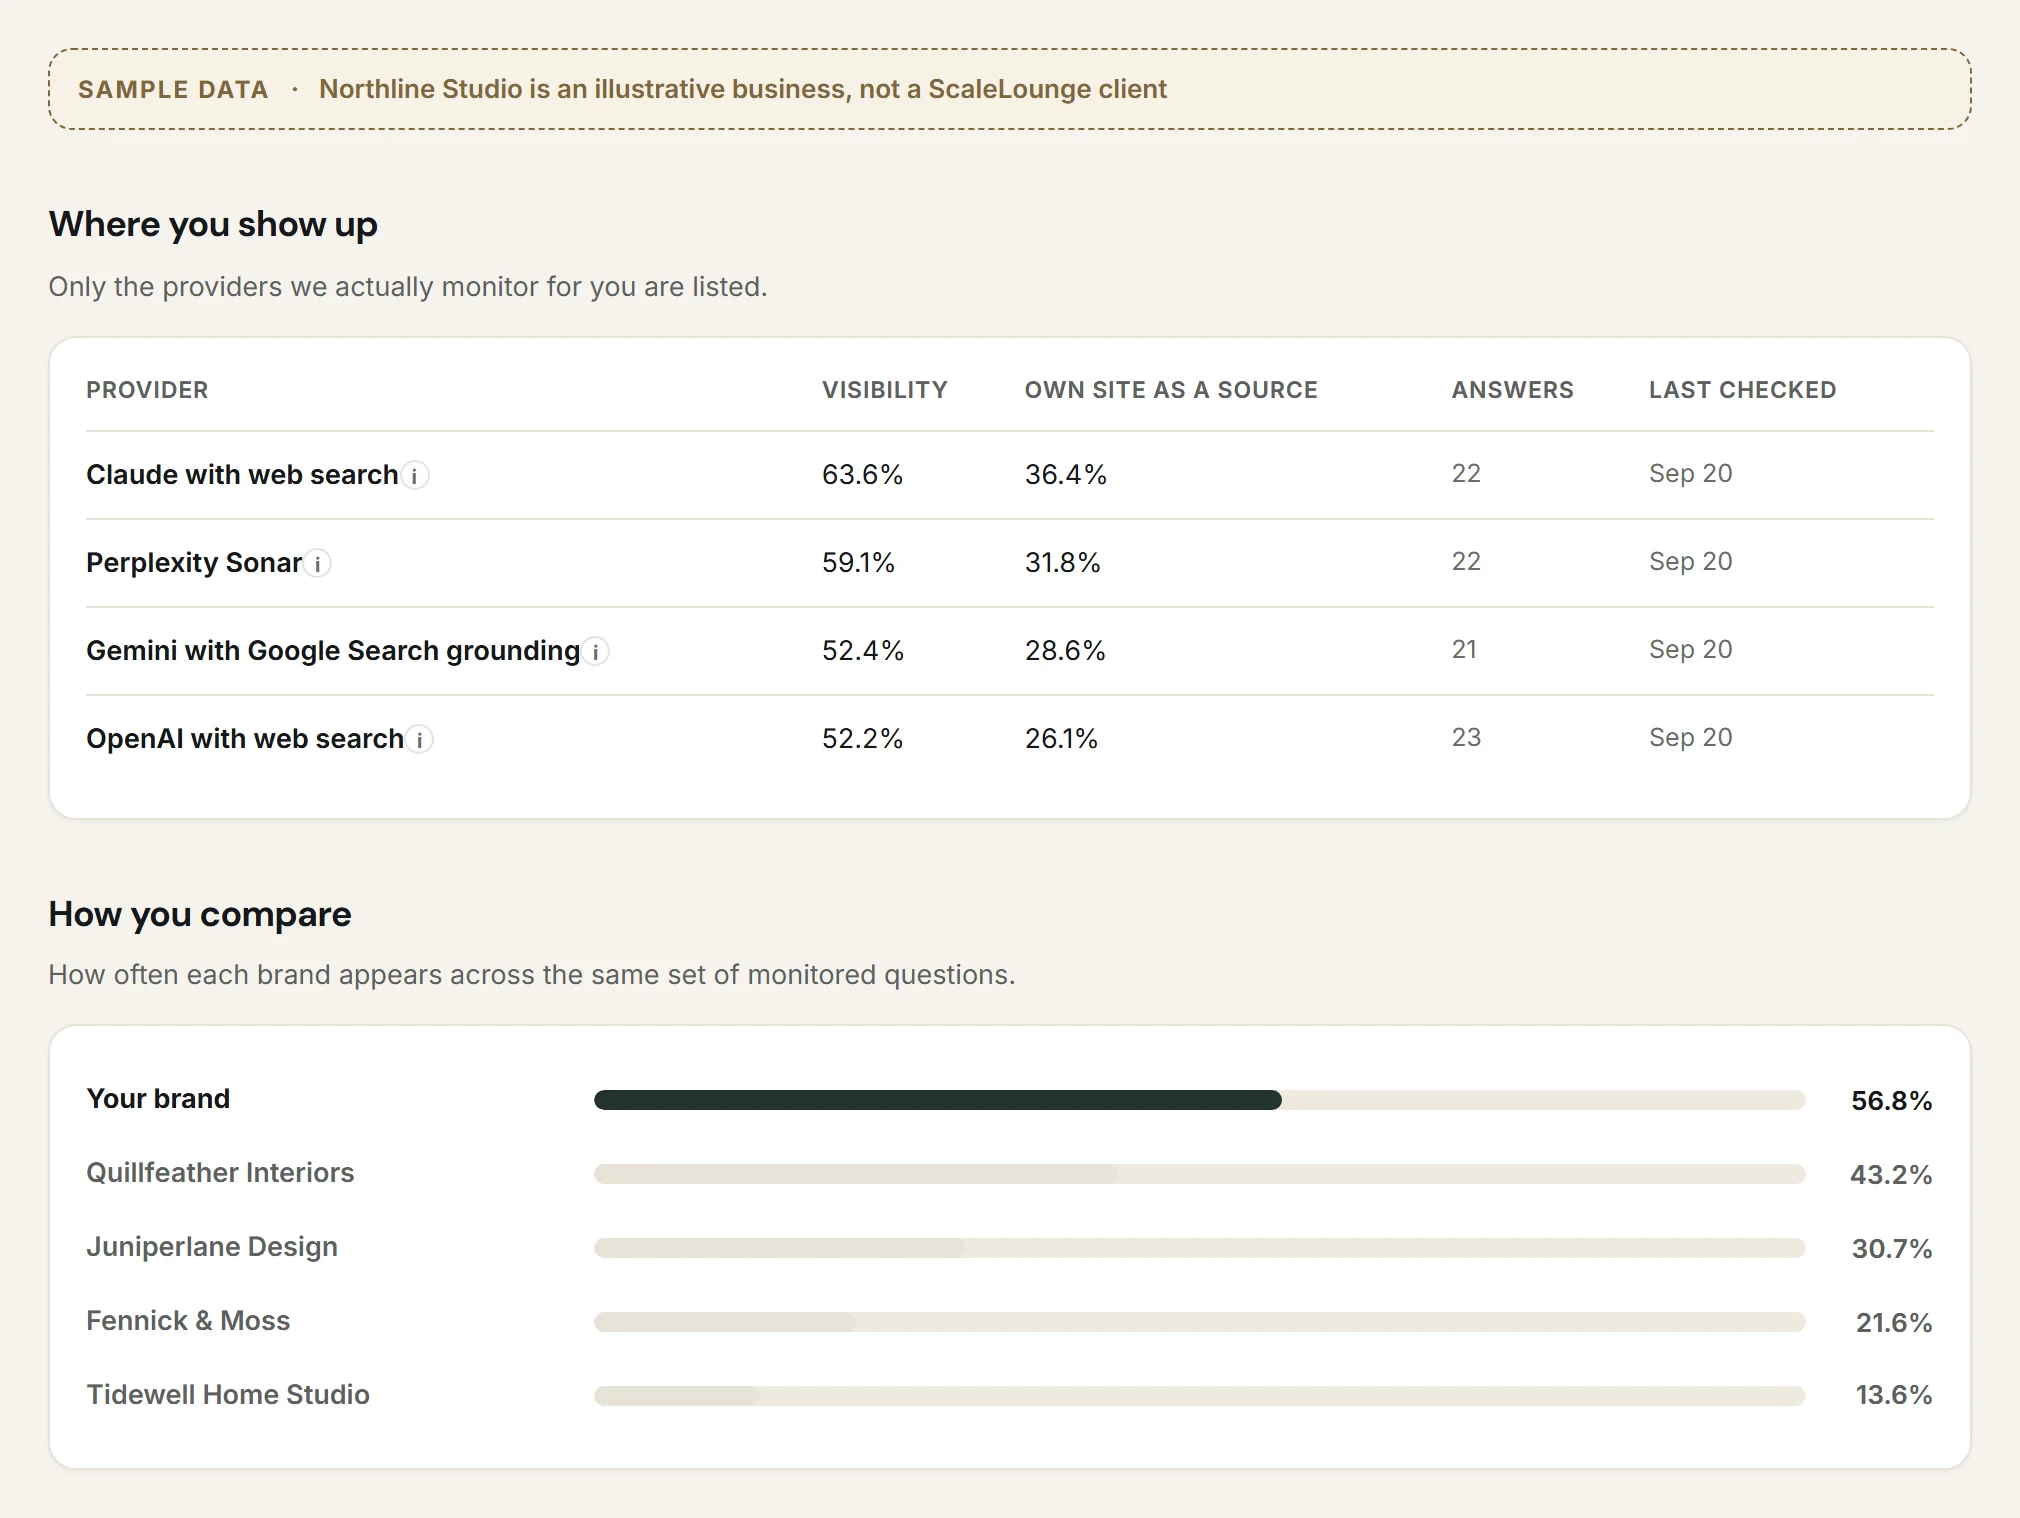Select the 63.6% visibility value
This screenshot has width=2020, height=1518.
(862, 475)
